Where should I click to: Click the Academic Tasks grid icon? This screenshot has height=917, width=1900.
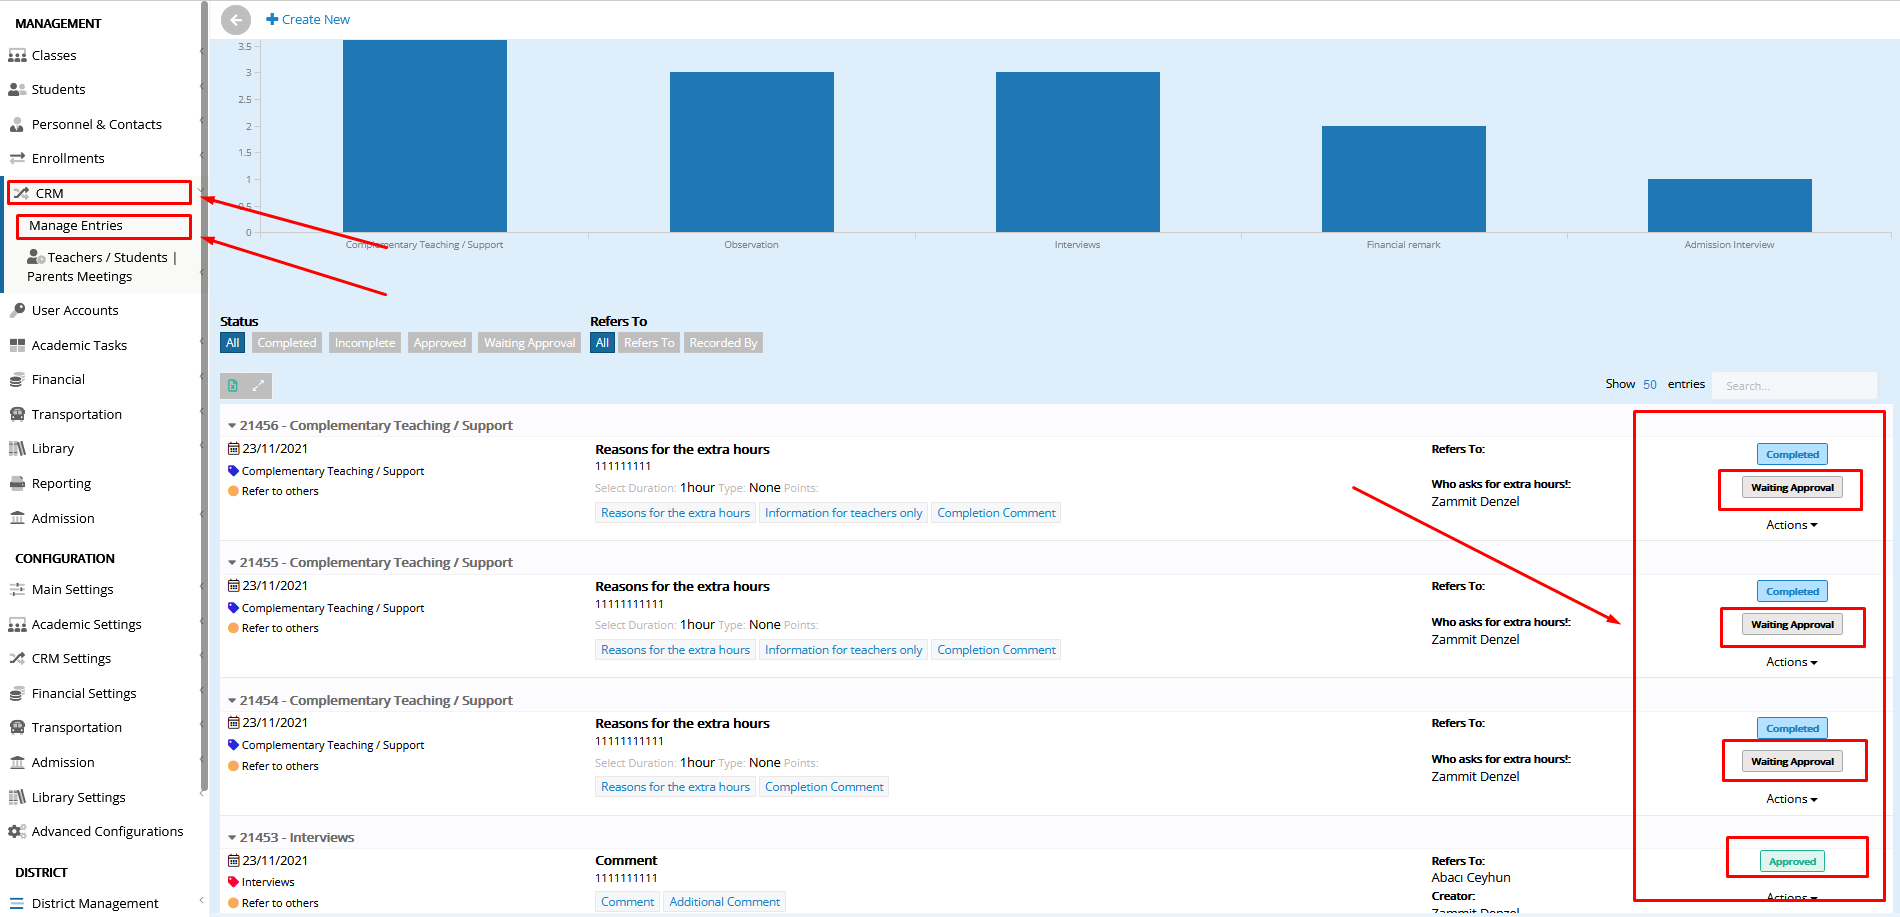(x=17, y=345)
